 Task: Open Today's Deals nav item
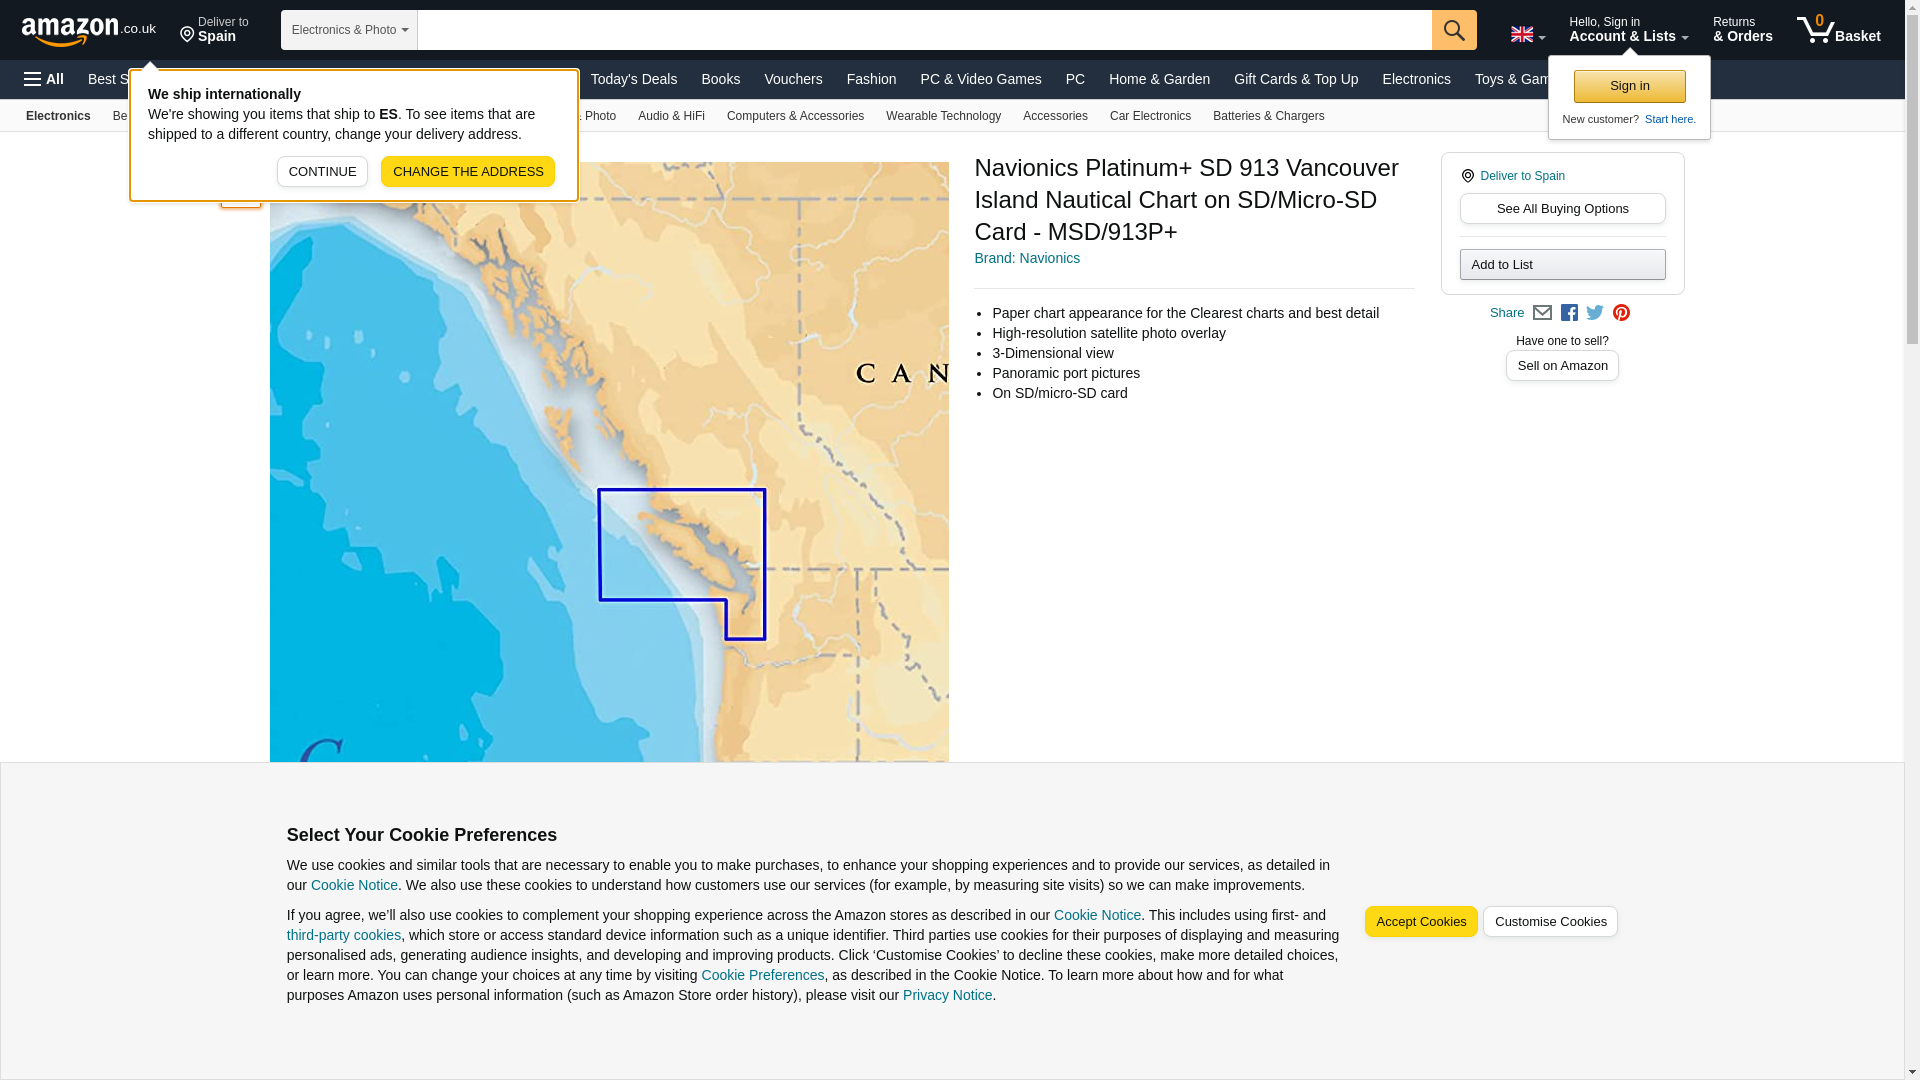[x=633, y=79]
